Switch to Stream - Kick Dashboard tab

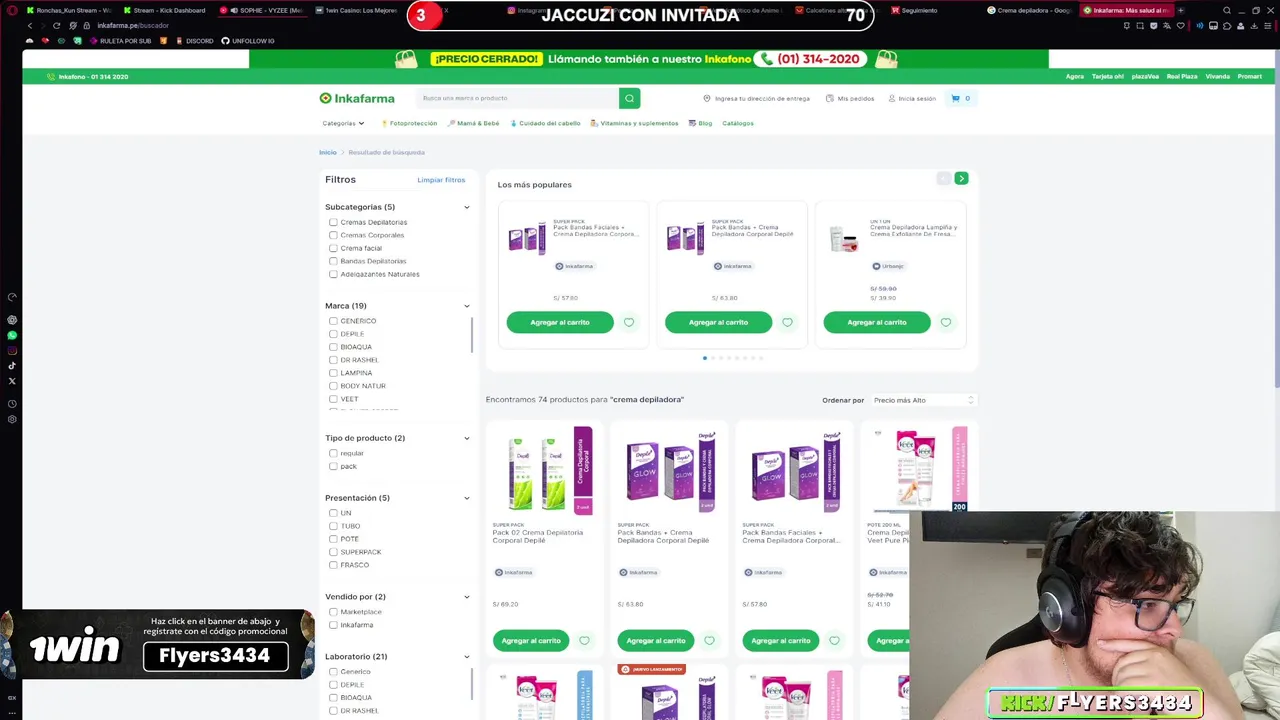point(166,10)
